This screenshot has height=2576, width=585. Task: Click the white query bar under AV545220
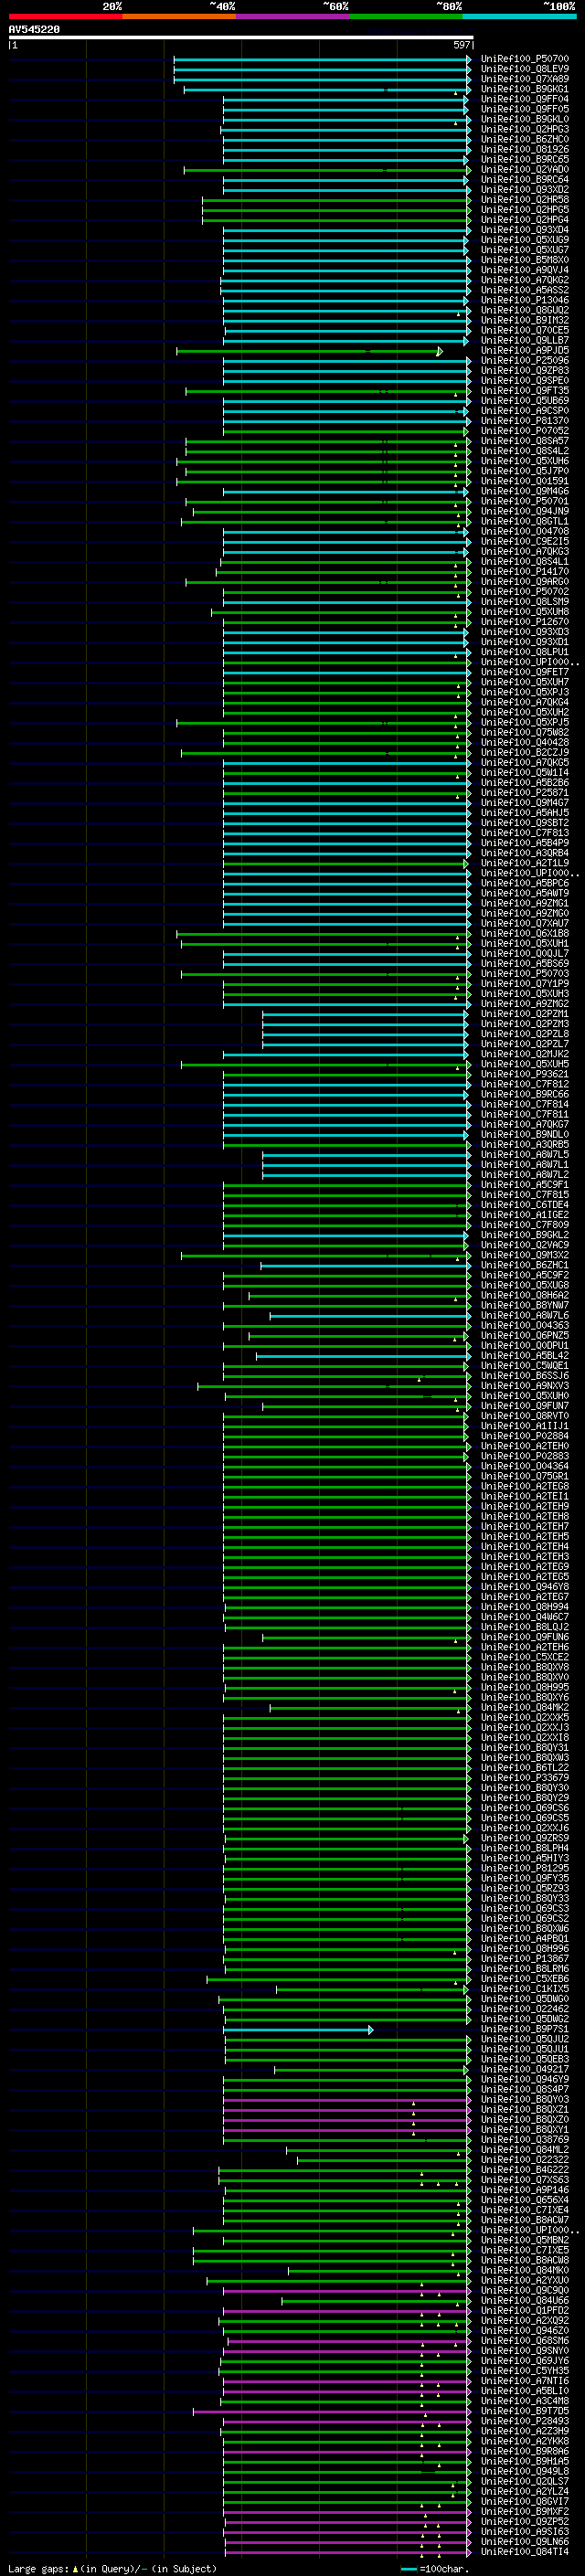click(x=240, y=37)
